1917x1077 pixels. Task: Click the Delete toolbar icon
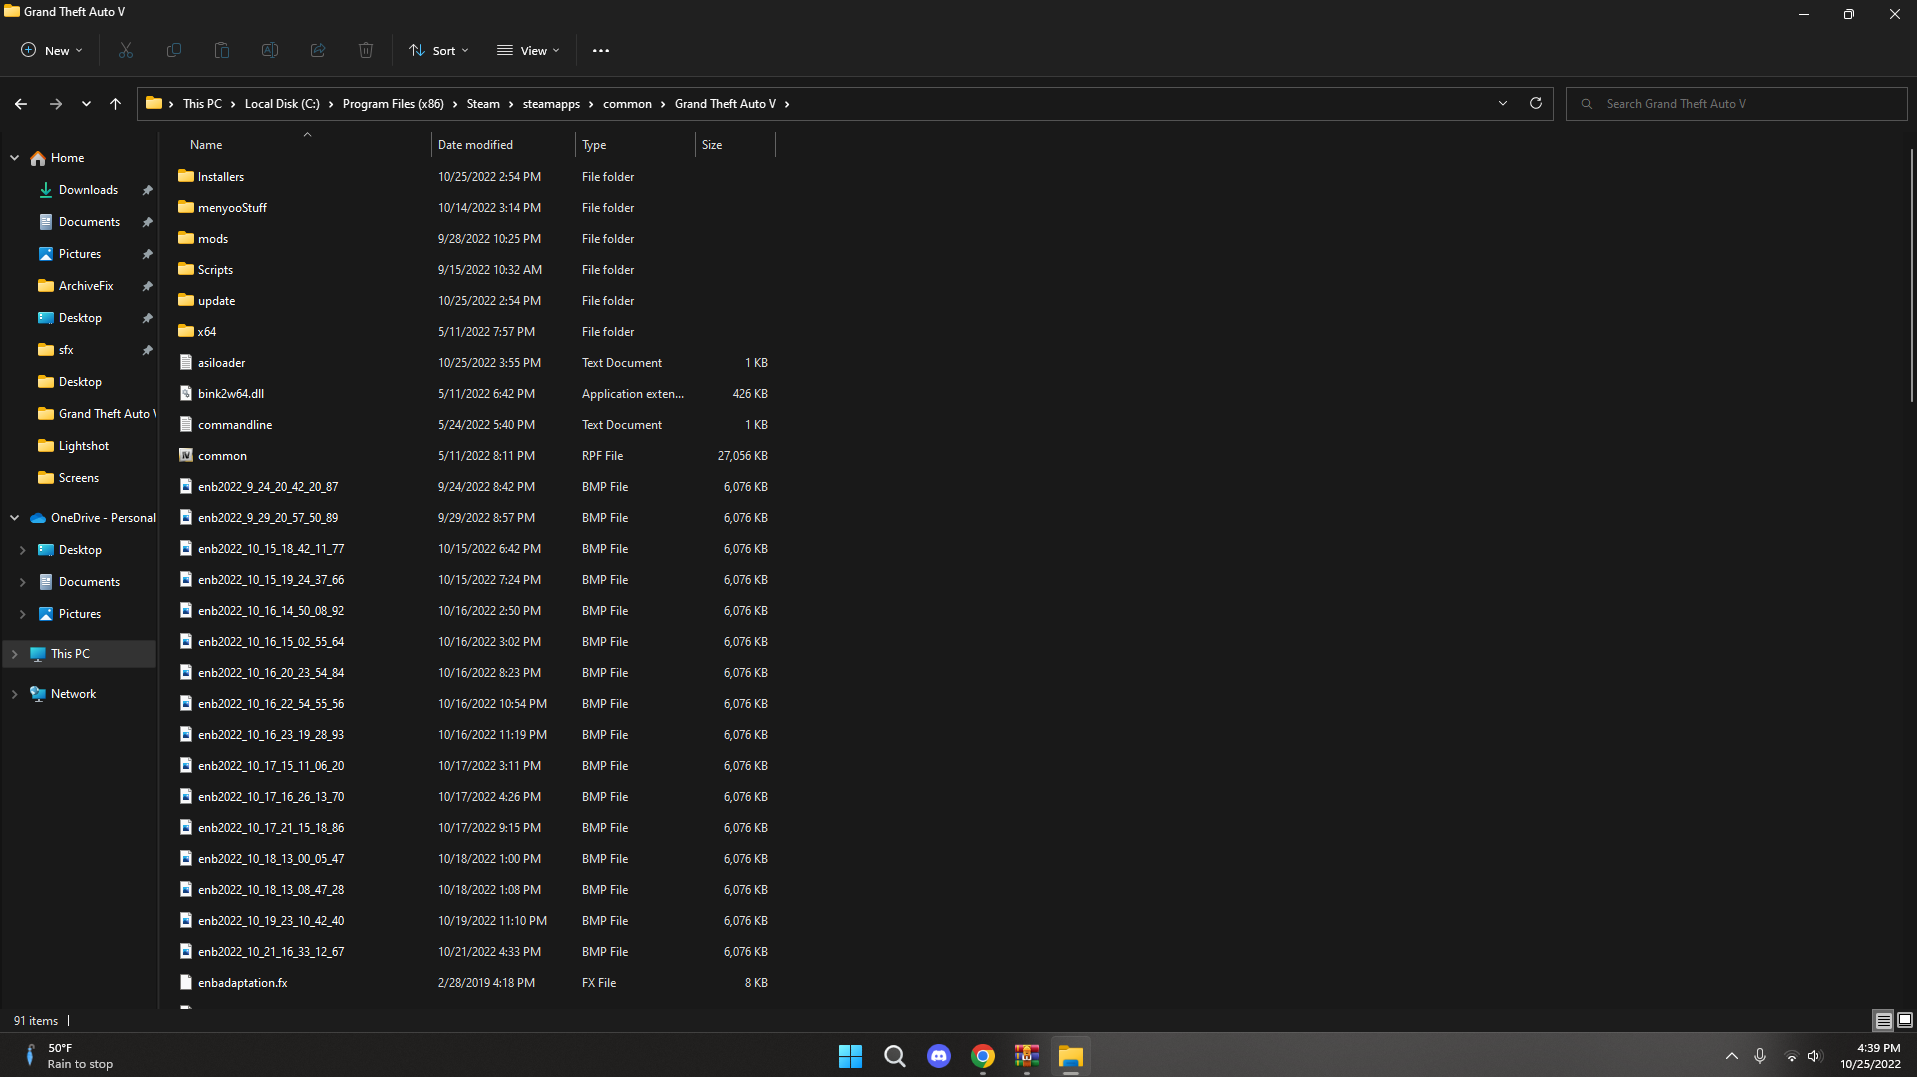365,50
